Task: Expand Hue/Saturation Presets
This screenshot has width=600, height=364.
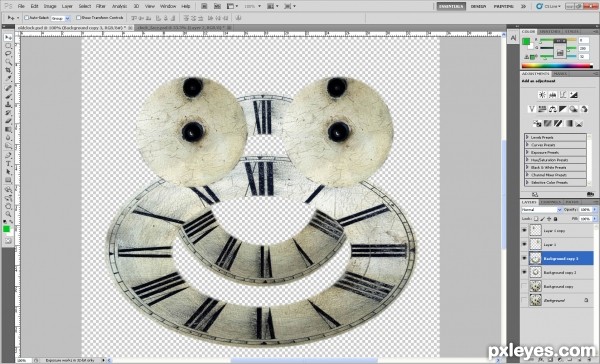Action: (x=528, y=160)
